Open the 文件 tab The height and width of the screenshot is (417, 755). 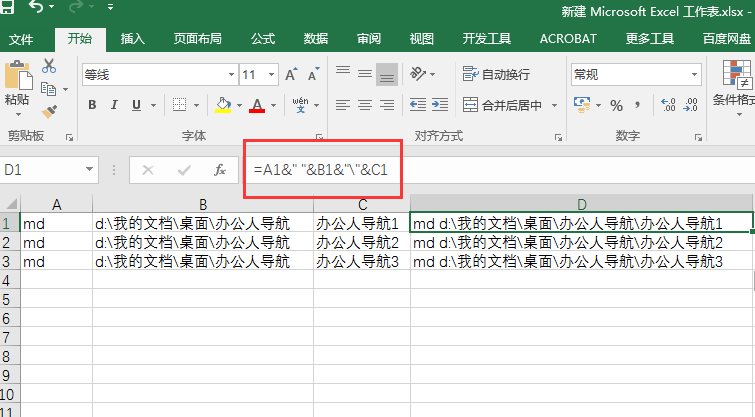(x=21, y=39)
